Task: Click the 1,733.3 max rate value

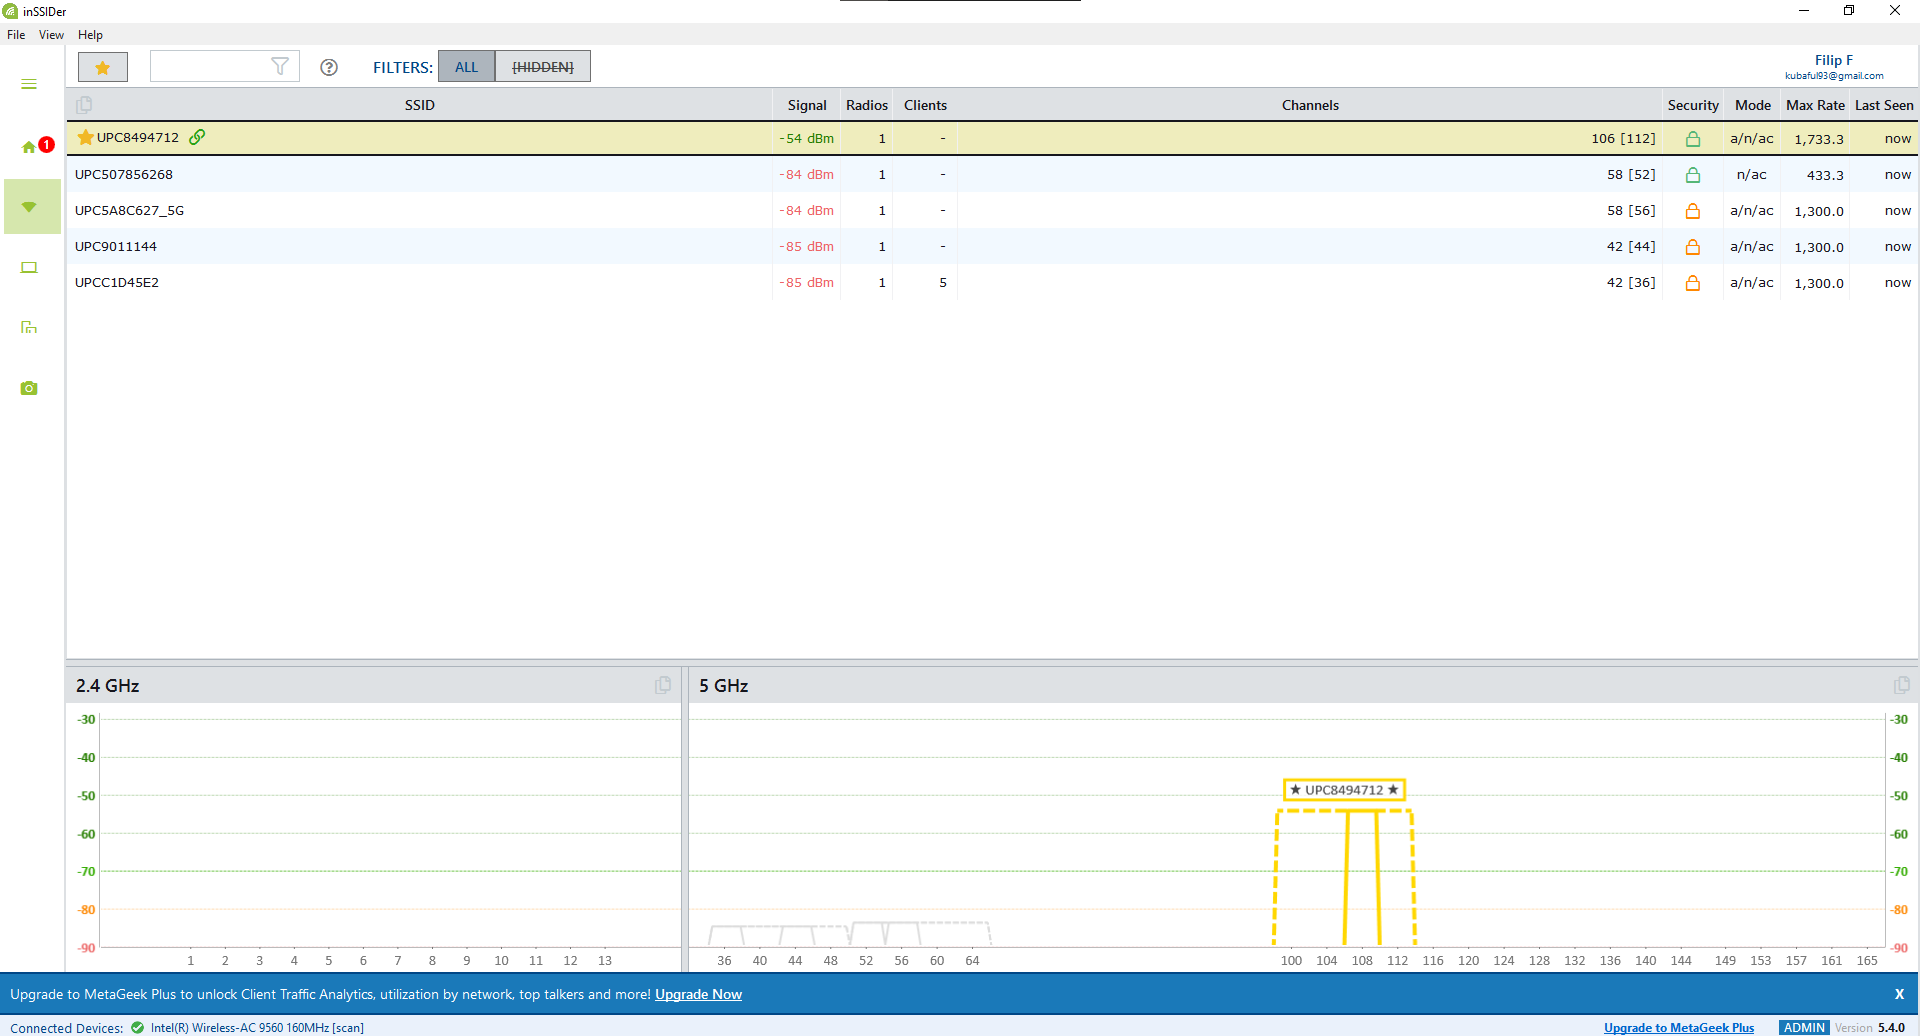Action: (x=1819, y=139)
